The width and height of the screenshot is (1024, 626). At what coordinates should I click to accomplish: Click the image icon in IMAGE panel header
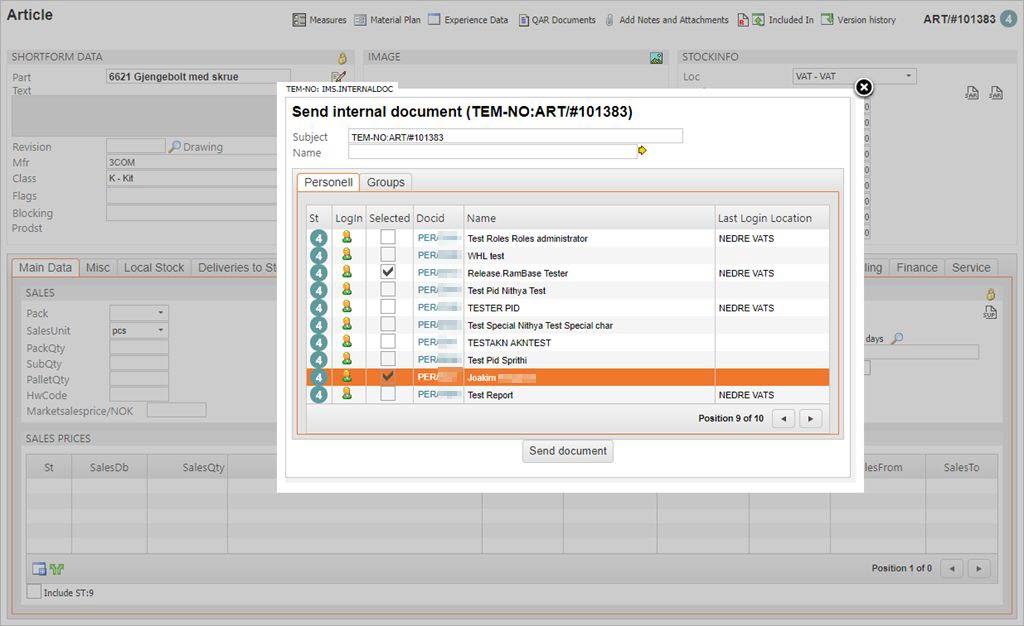[x=656, y=58]
